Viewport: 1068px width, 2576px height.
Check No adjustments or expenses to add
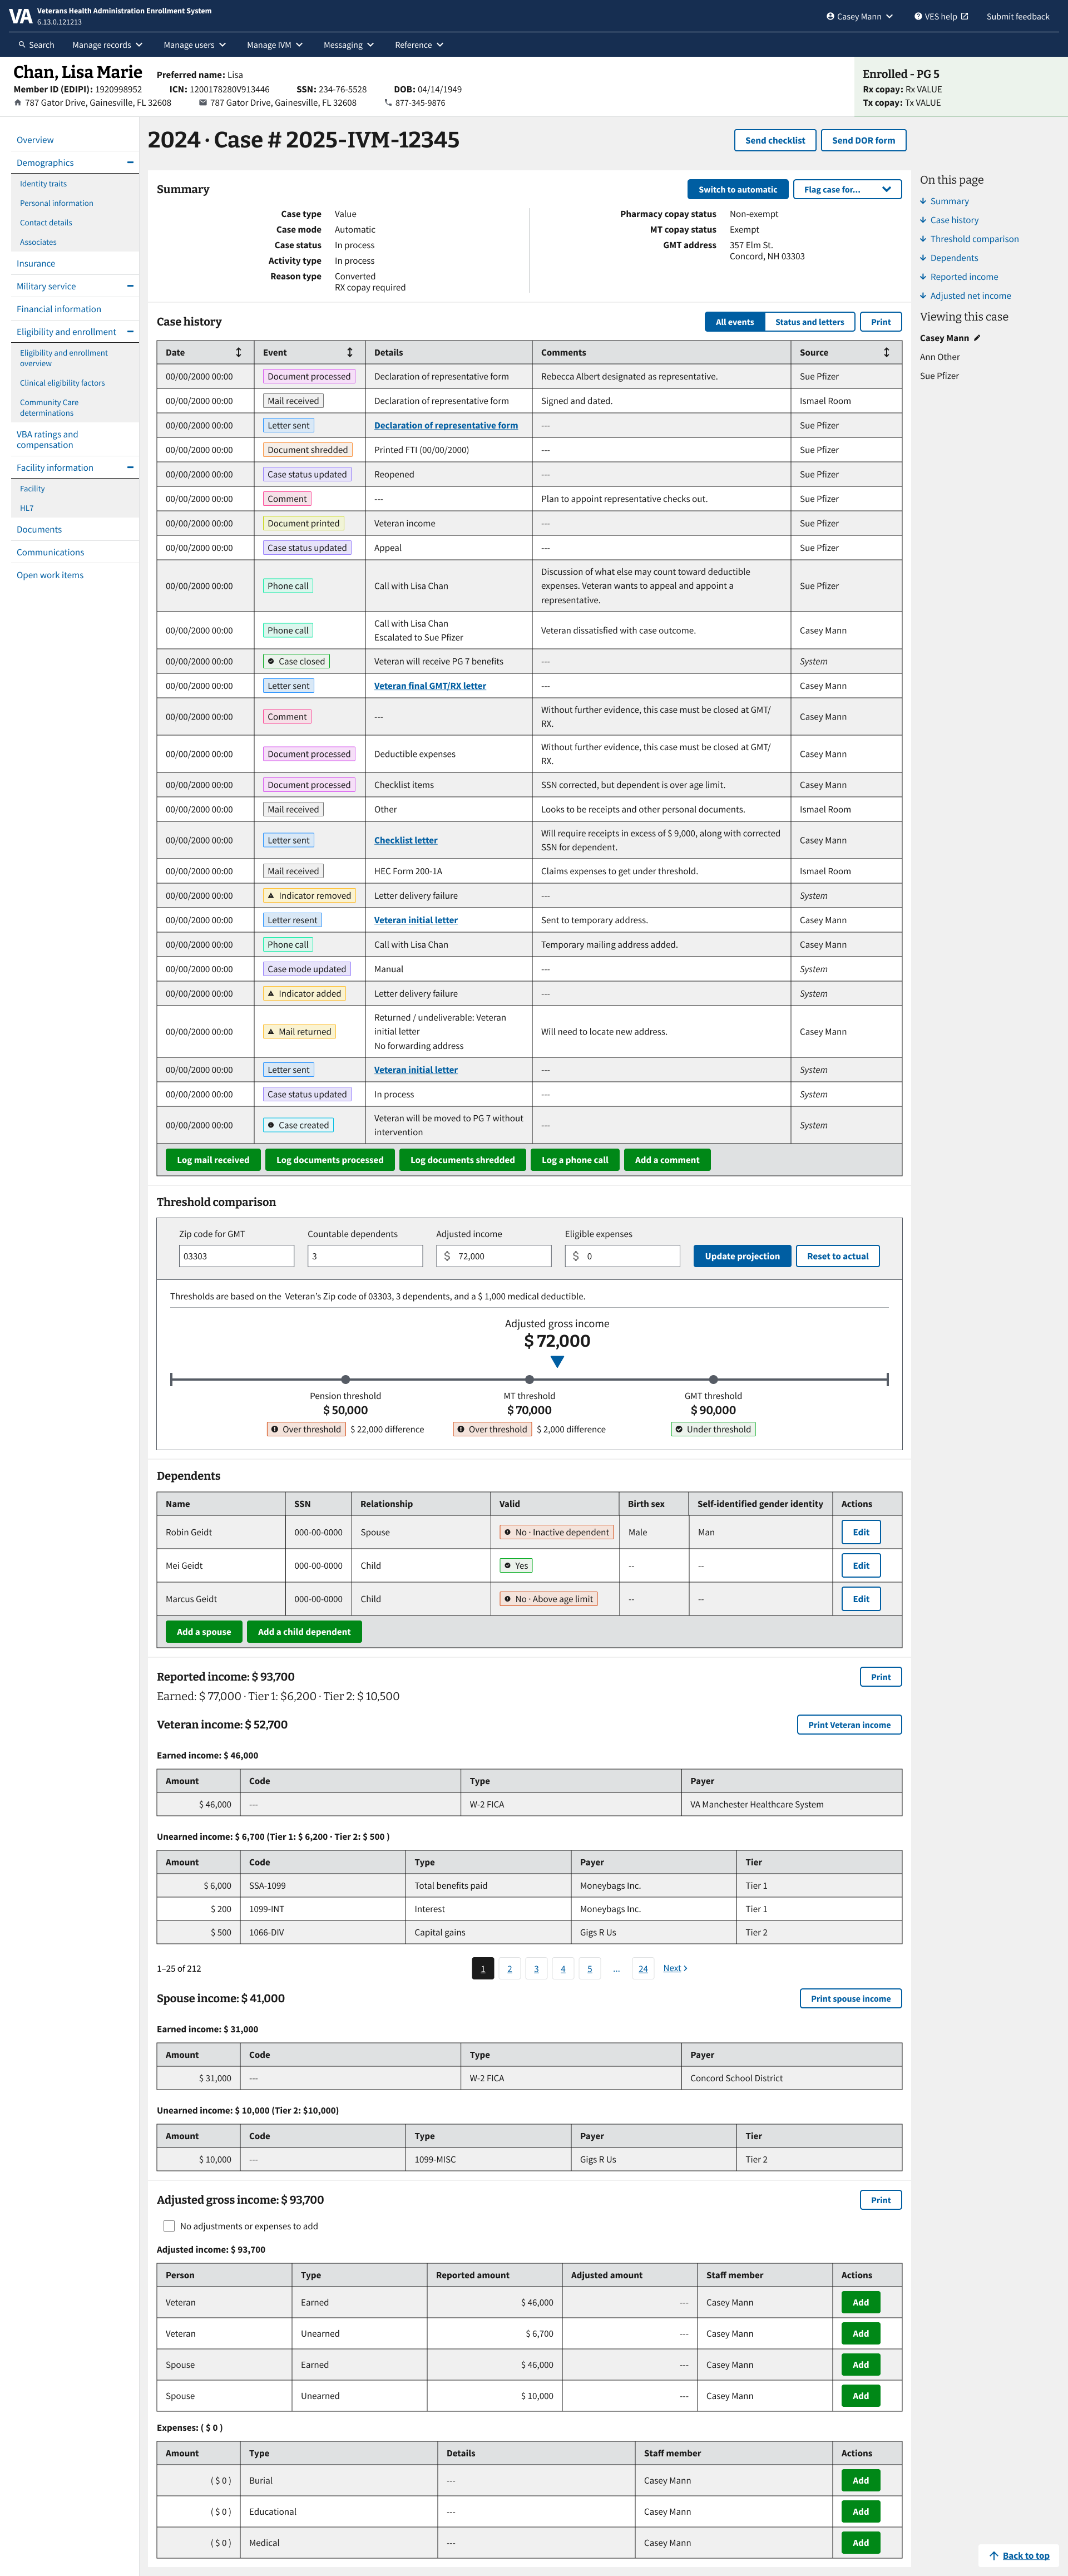click(x=169, y=2226)
